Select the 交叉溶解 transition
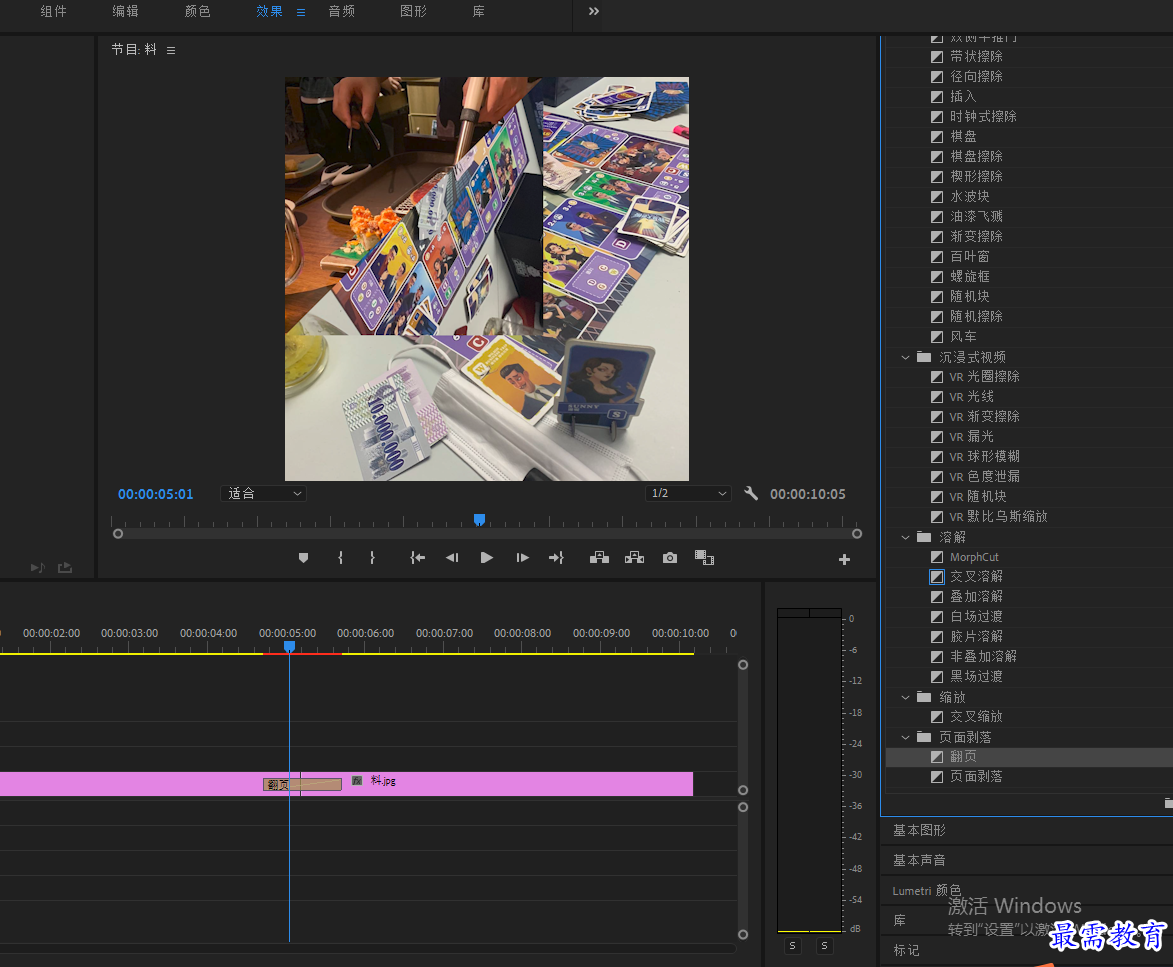Image resolution: width=1173 pixels, height=967 pixels. pos(976,577)
